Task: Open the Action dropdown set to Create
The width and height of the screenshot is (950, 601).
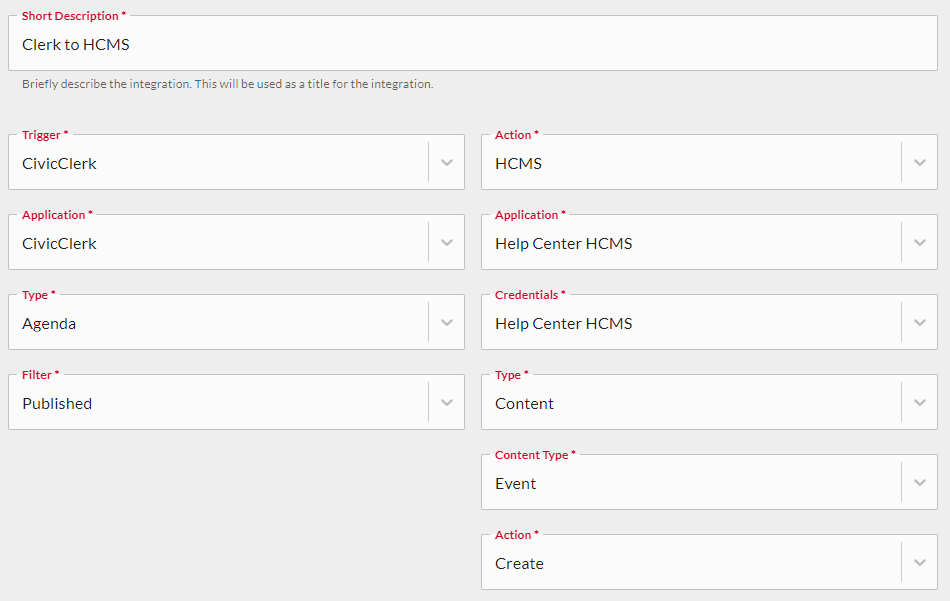Action: [709, 562]
